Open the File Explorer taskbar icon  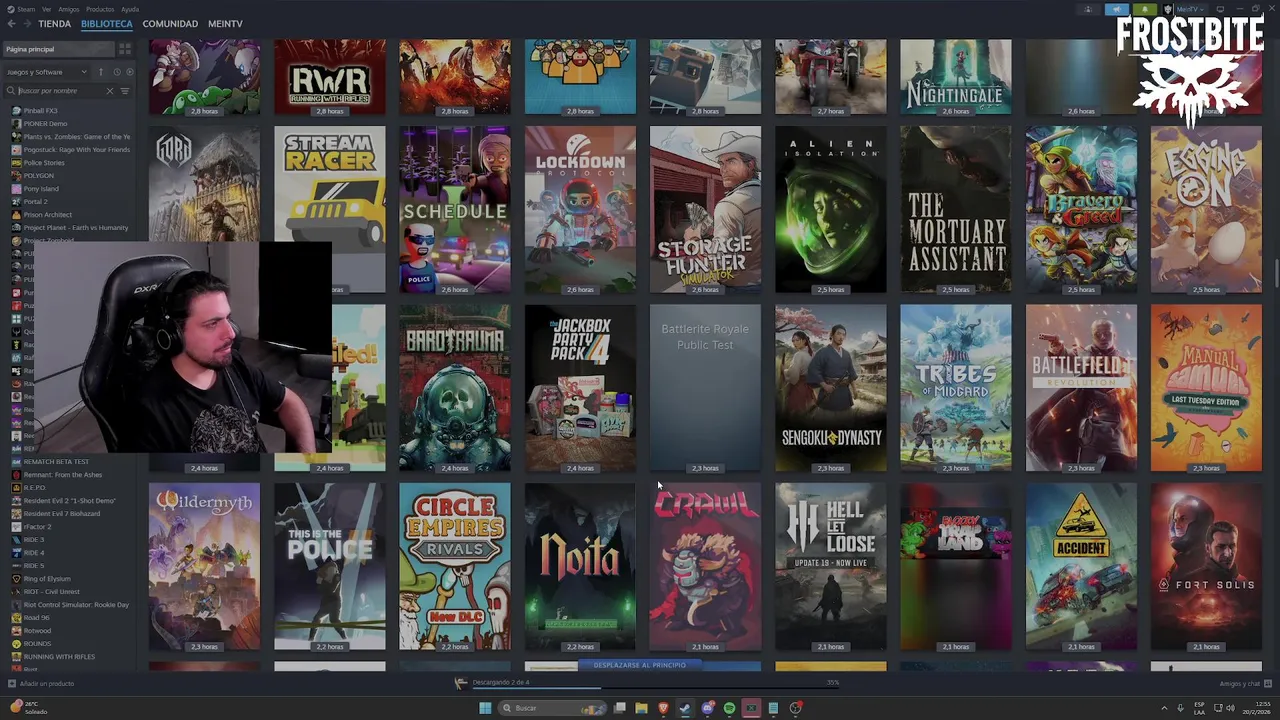click(x=641, y=708)
